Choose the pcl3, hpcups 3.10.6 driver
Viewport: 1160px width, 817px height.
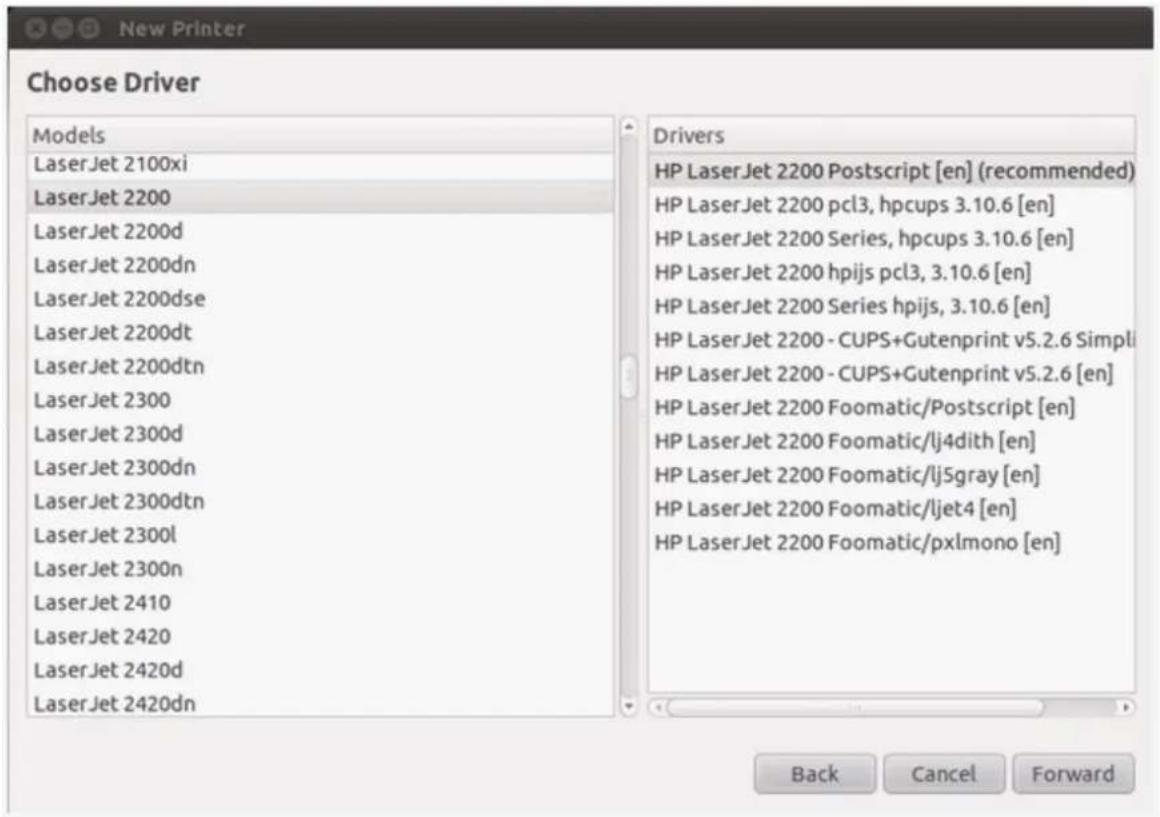click(891, 205)
